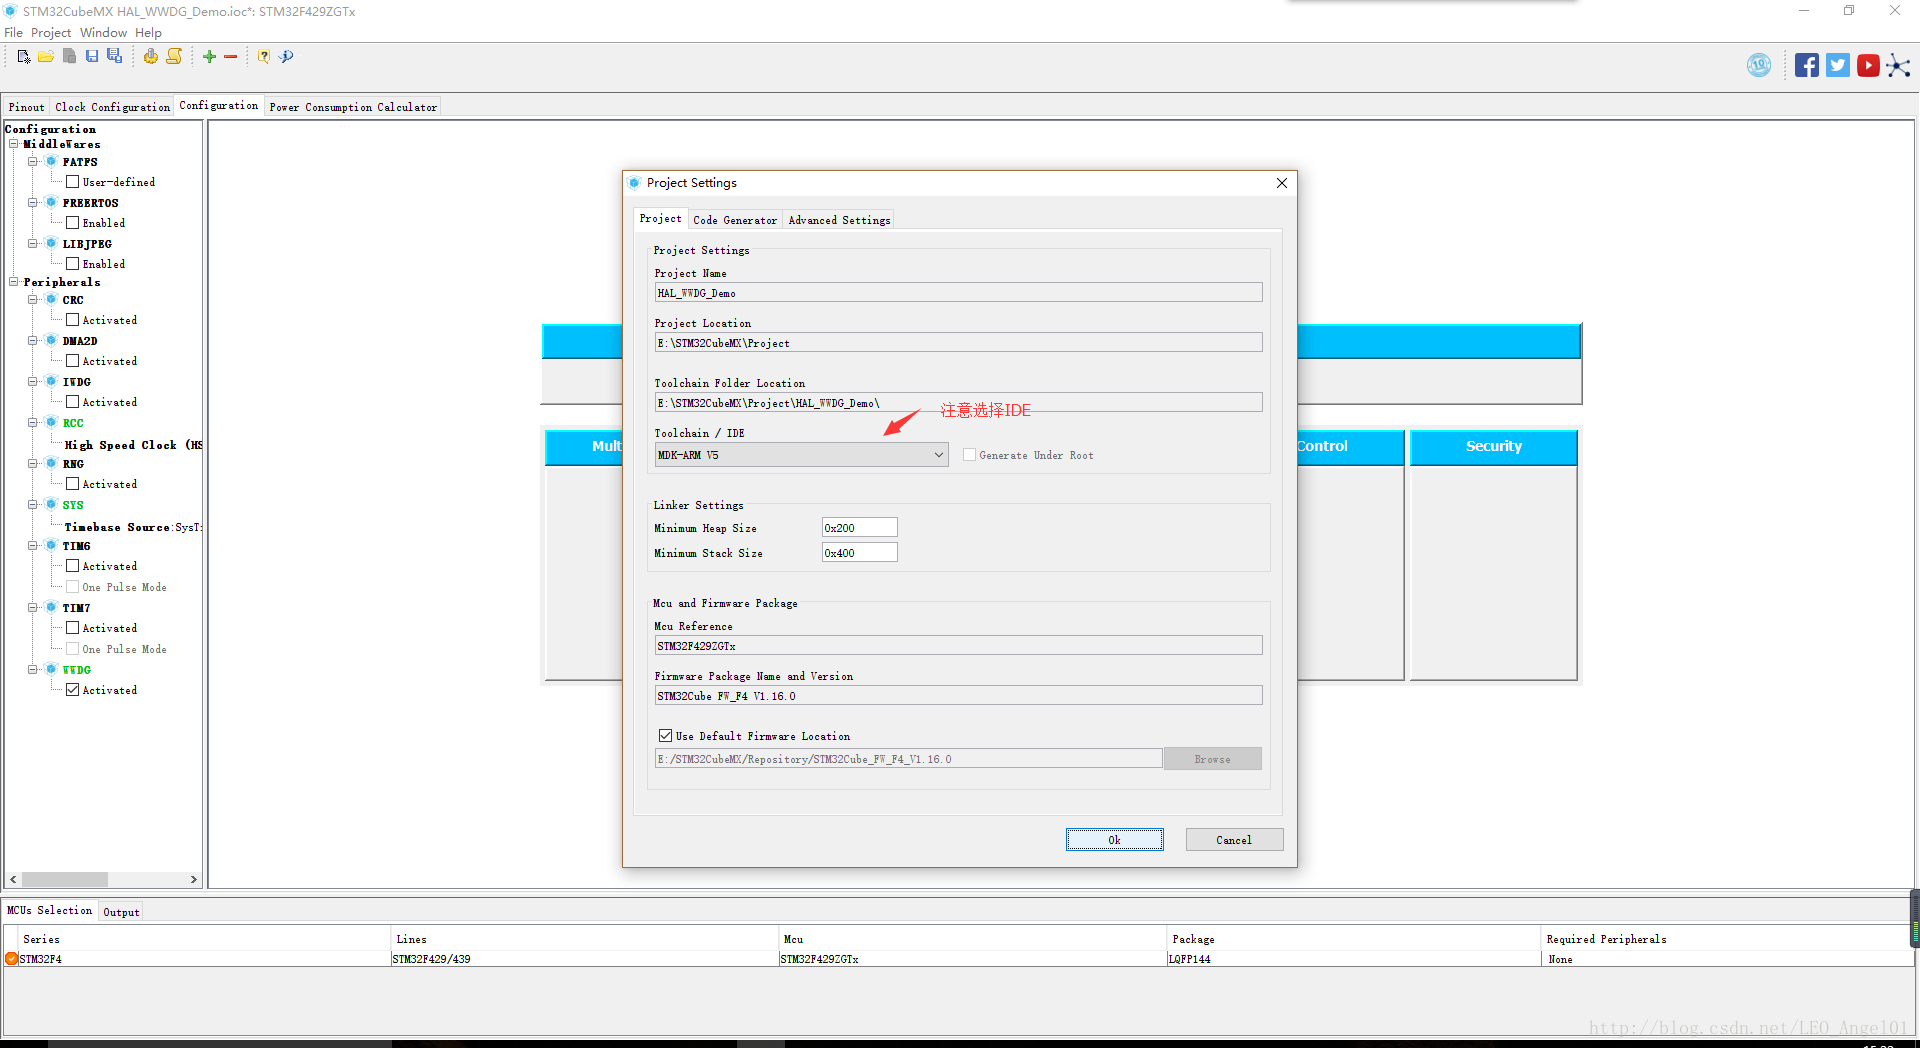Collapse the CRC tree node
The image size is (1920, 1048).
coord(33,299)
